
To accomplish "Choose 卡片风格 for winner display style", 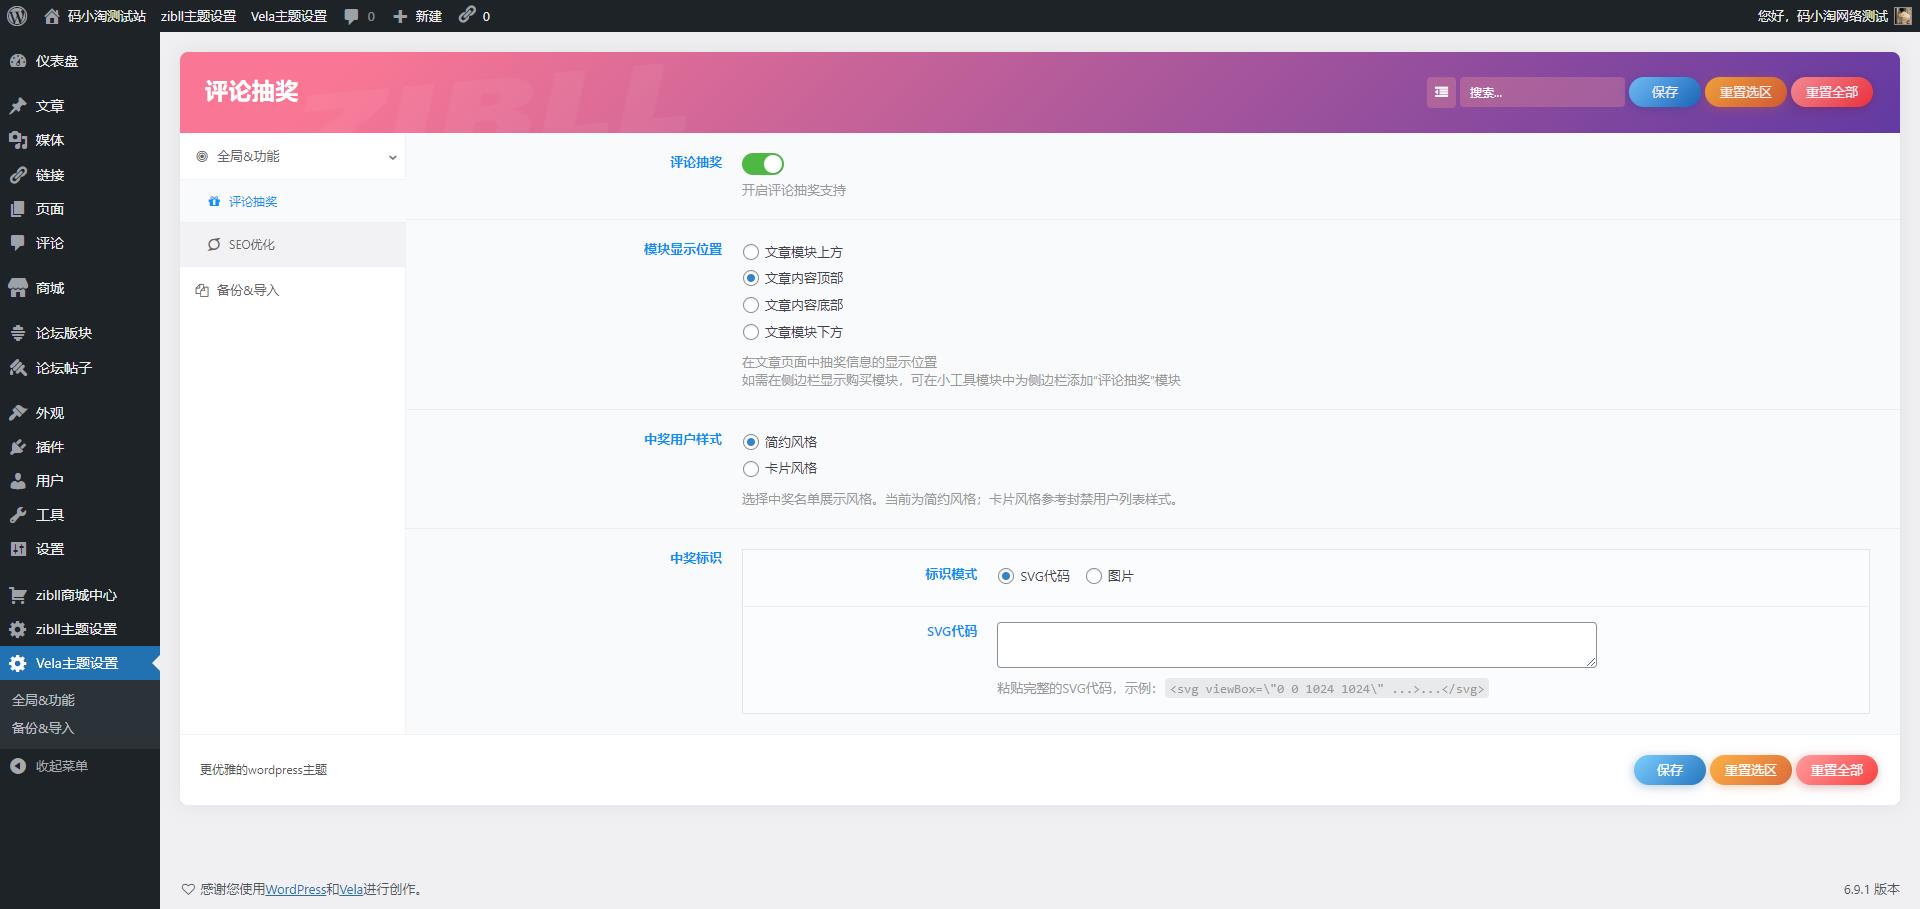I will (x=750, y=468).
